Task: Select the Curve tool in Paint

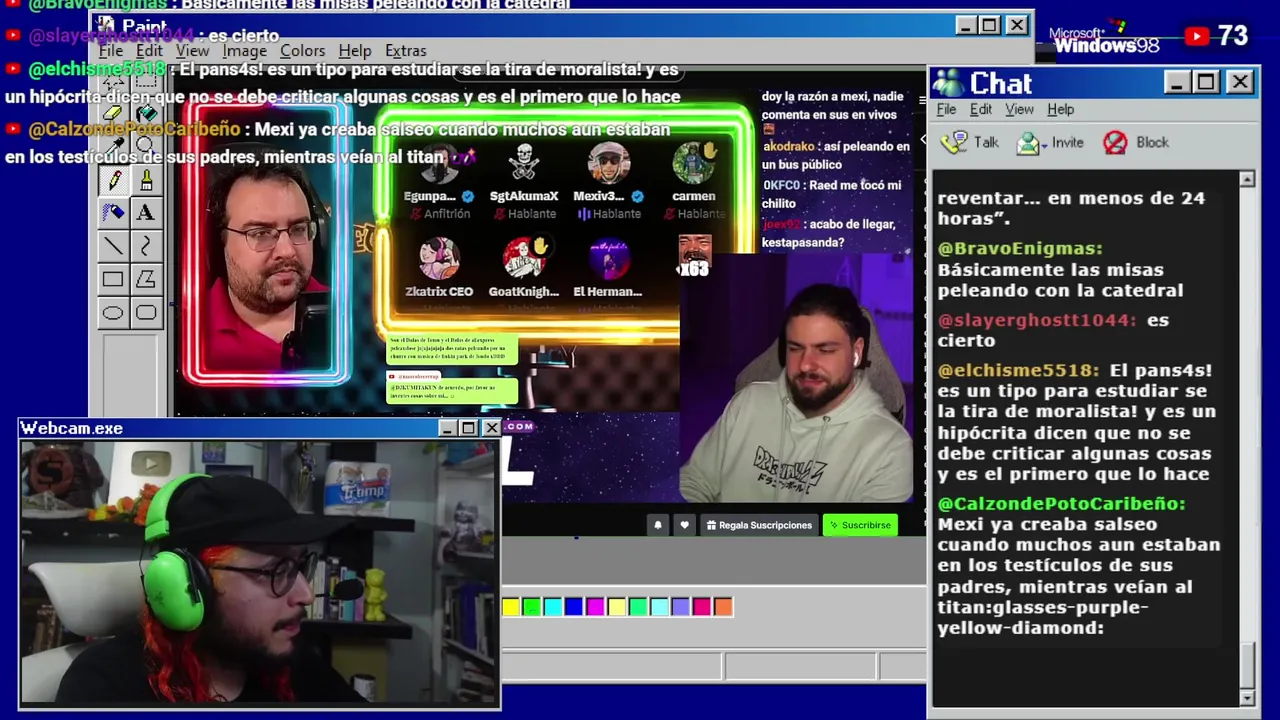Action: (x=146, y=246)
